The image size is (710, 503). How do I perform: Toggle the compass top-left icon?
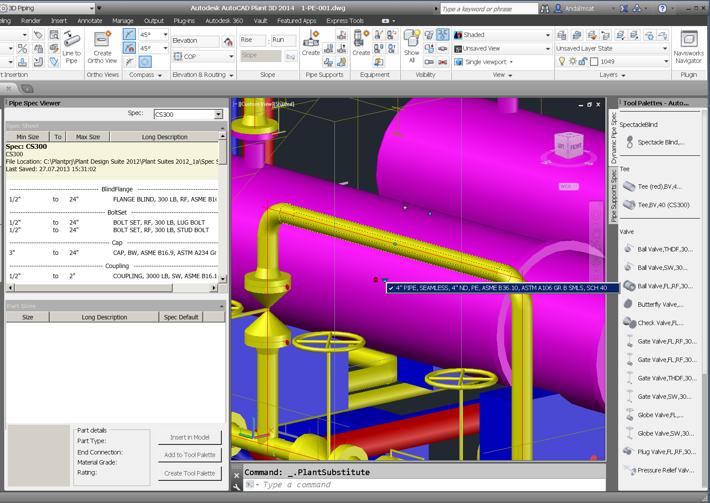click(130, 34)
